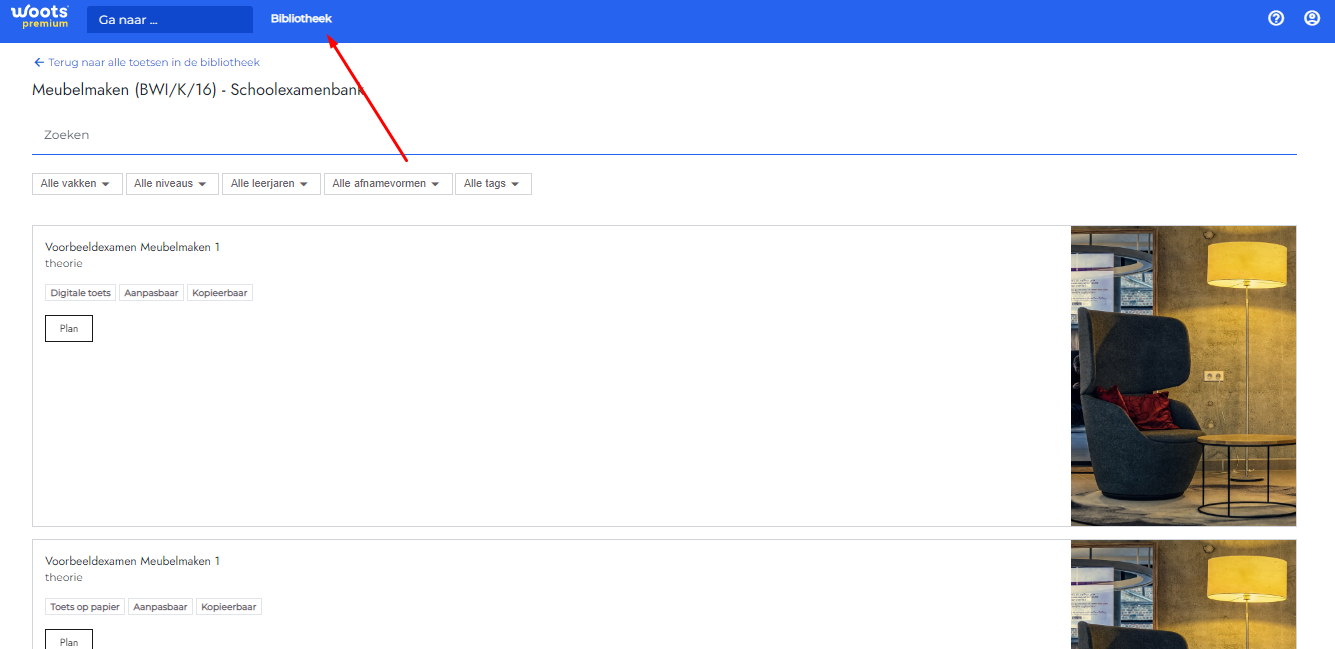Click the Ga naar search field
1335x649 pixels.
(170, 19)
